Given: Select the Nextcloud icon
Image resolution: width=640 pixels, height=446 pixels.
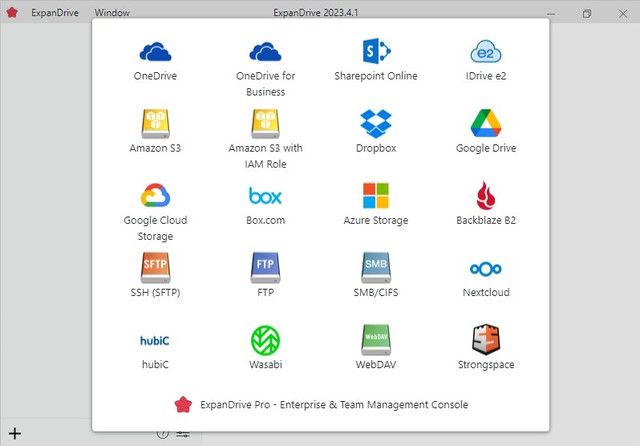Looking at the screenshot, I should [485, 268].
